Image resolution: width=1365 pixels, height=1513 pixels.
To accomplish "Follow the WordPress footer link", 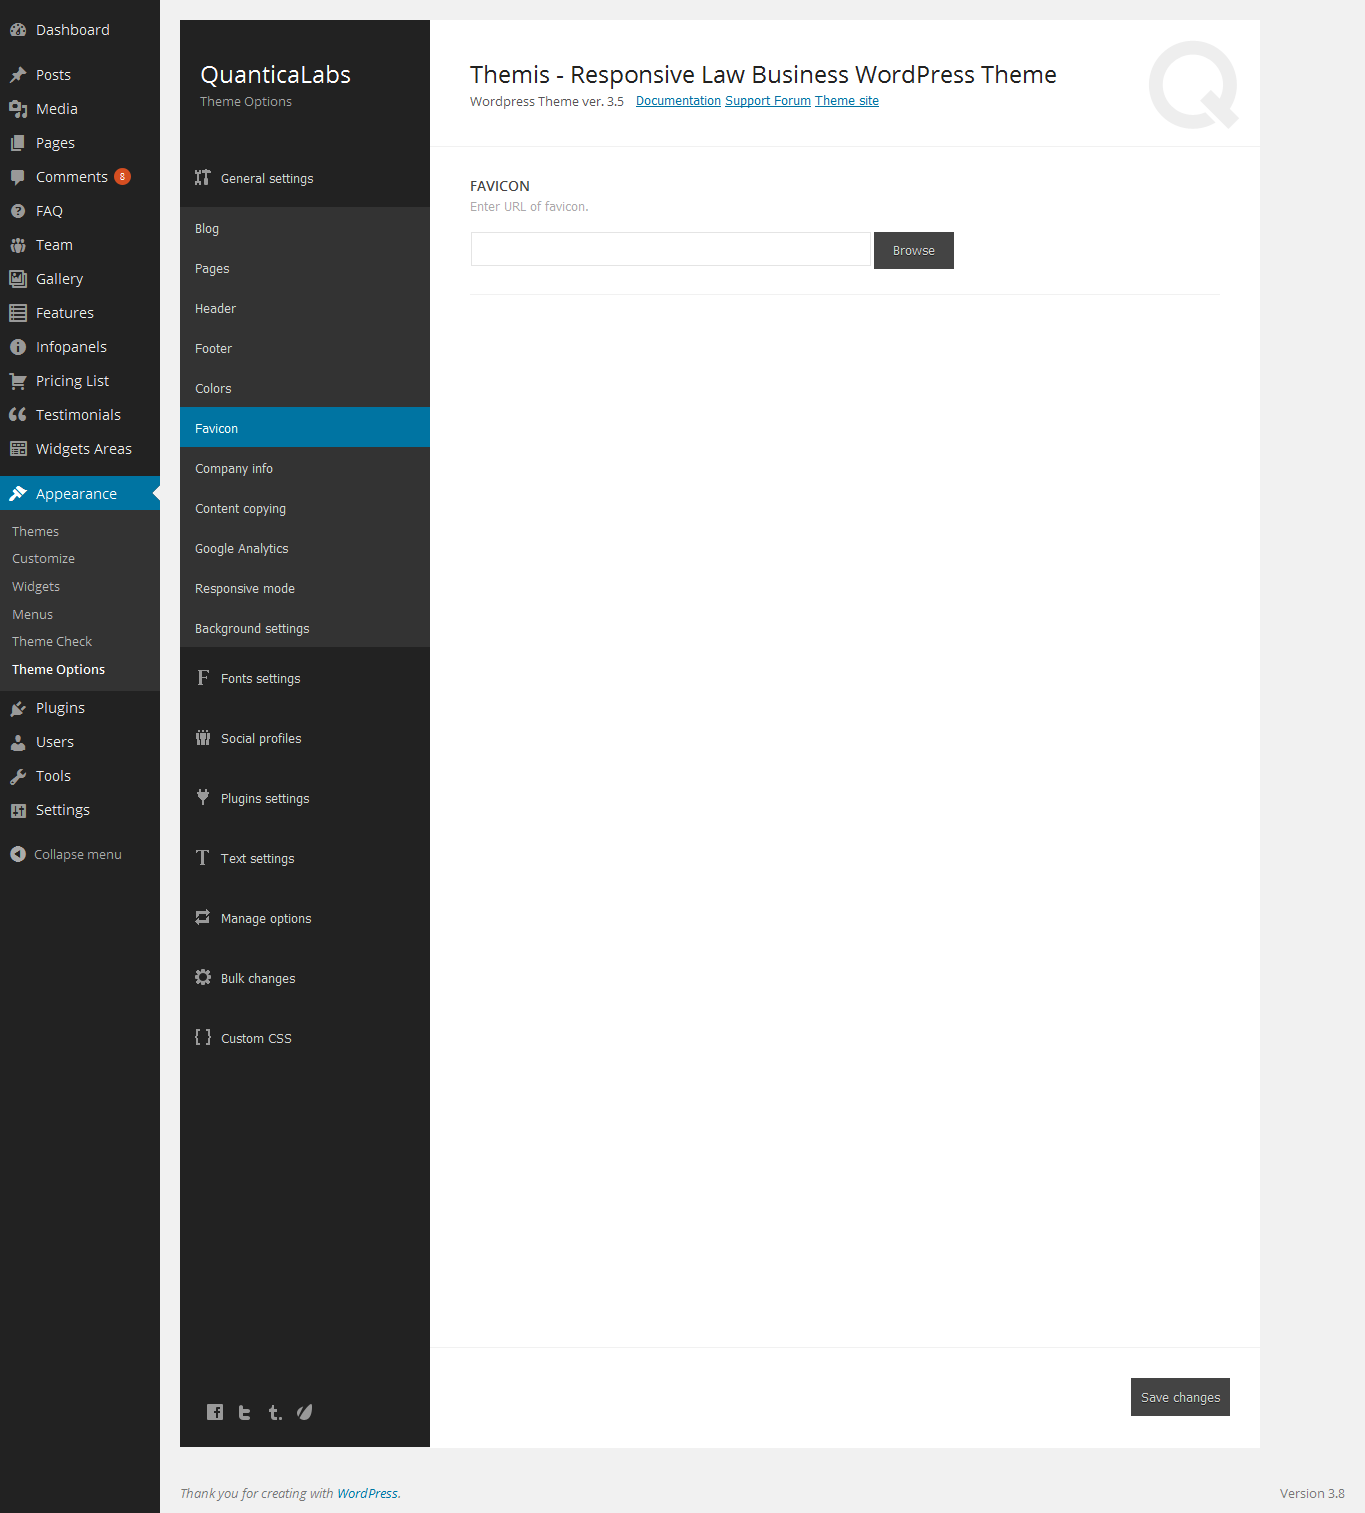I will click(367, 1493).
